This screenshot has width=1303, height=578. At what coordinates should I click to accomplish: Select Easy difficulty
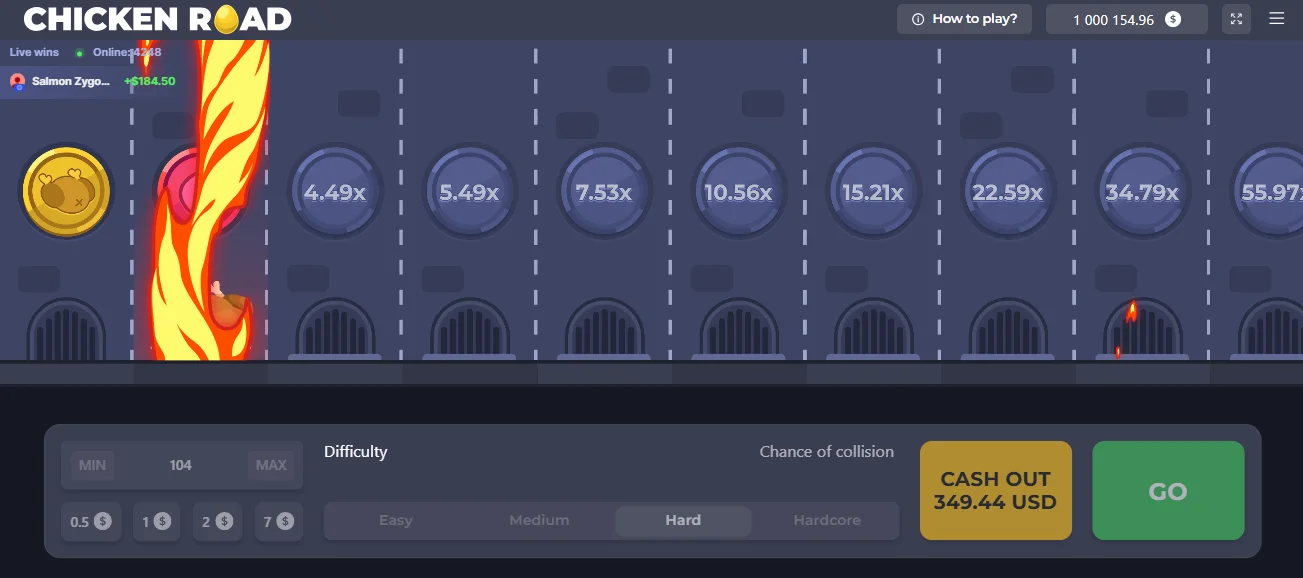click(x=395, y=520)
